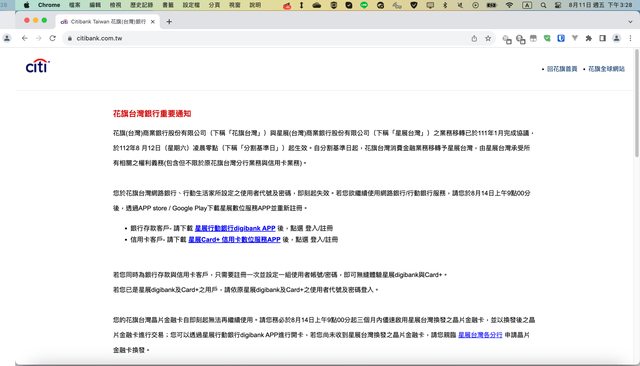Bookmark this page with the star icon

tap(488, 38)
